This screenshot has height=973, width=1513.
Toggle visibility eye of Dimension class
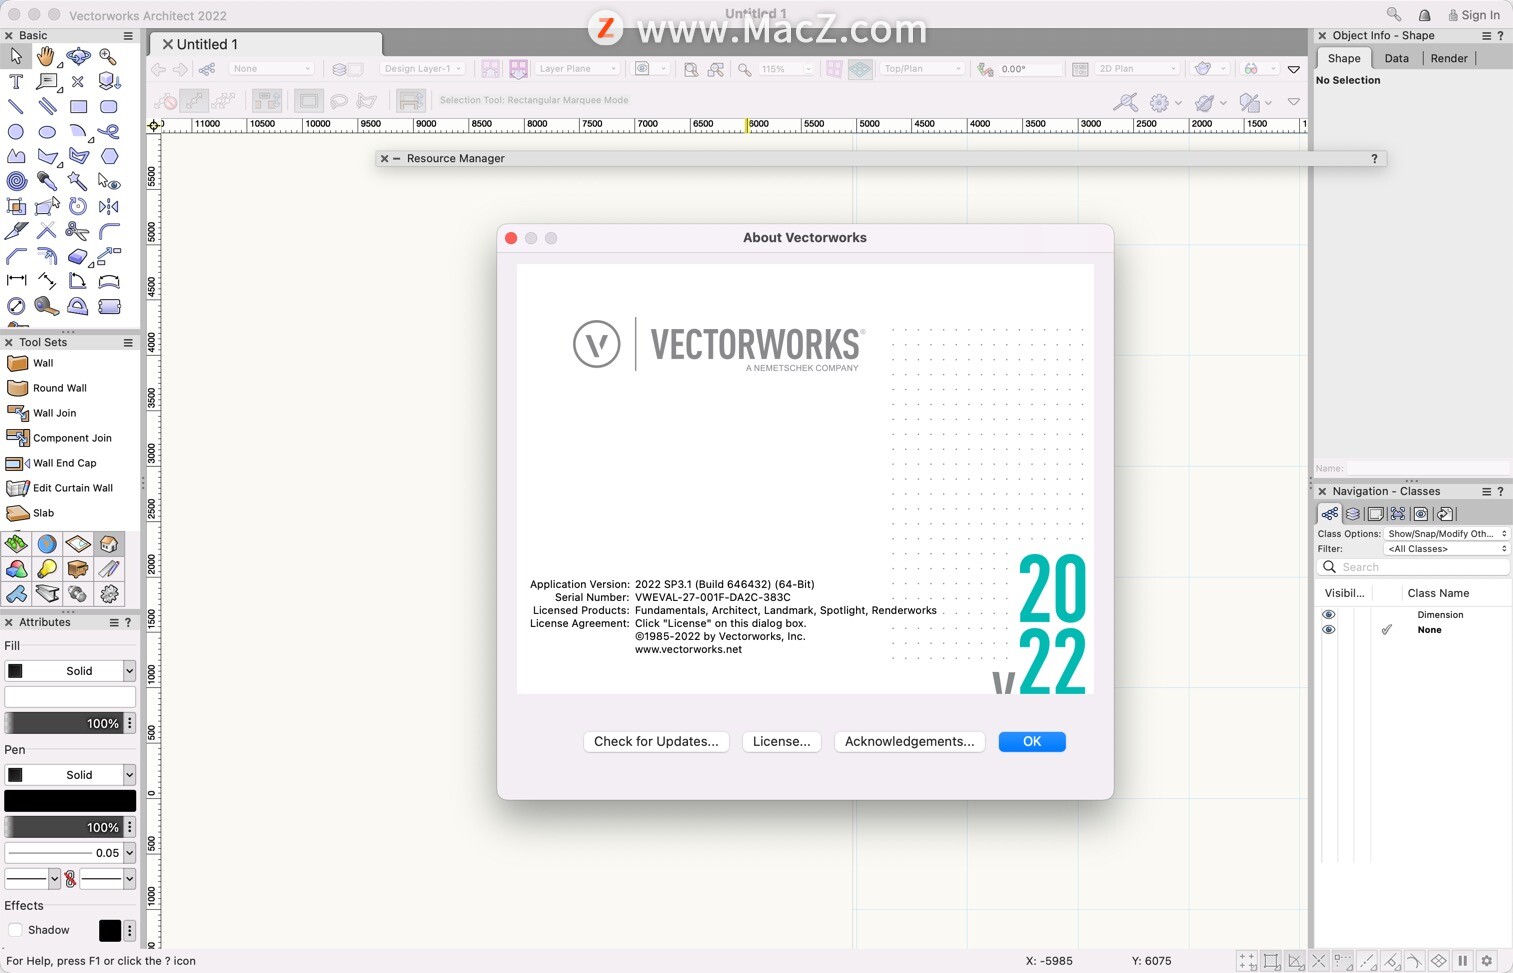click(1328, 615)
